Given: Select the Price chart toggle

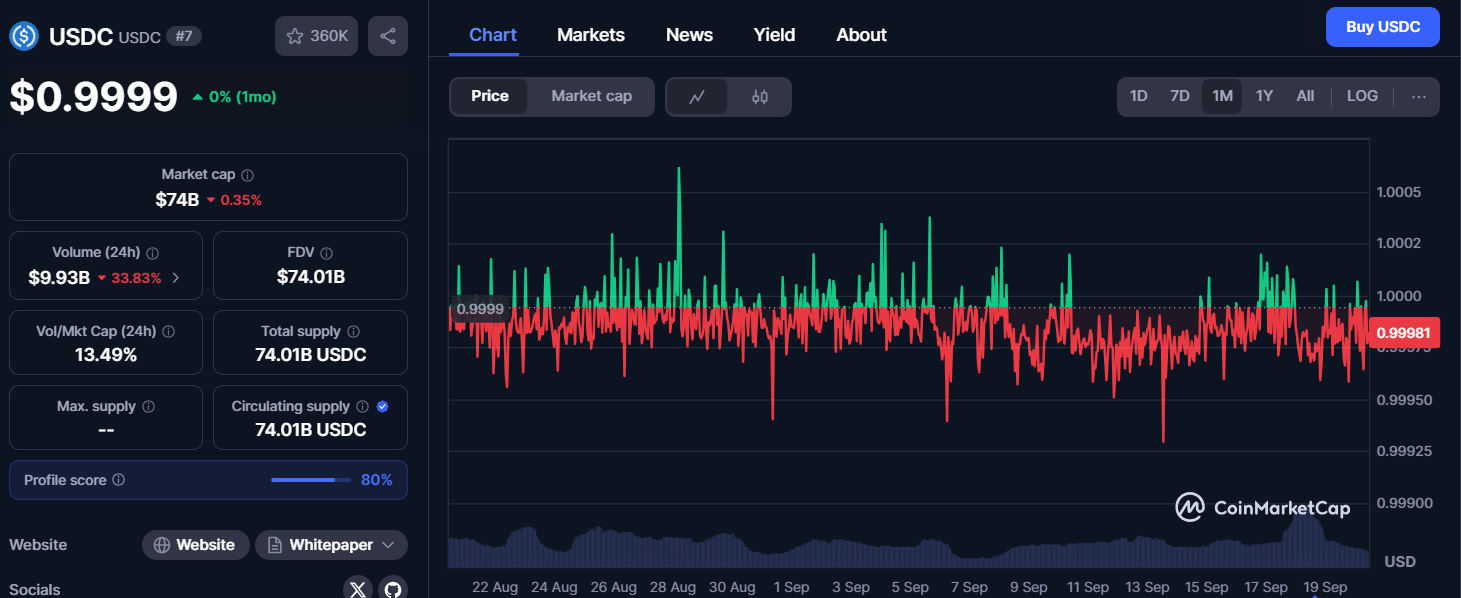Looking at the screenshot, I should [490, 96].
